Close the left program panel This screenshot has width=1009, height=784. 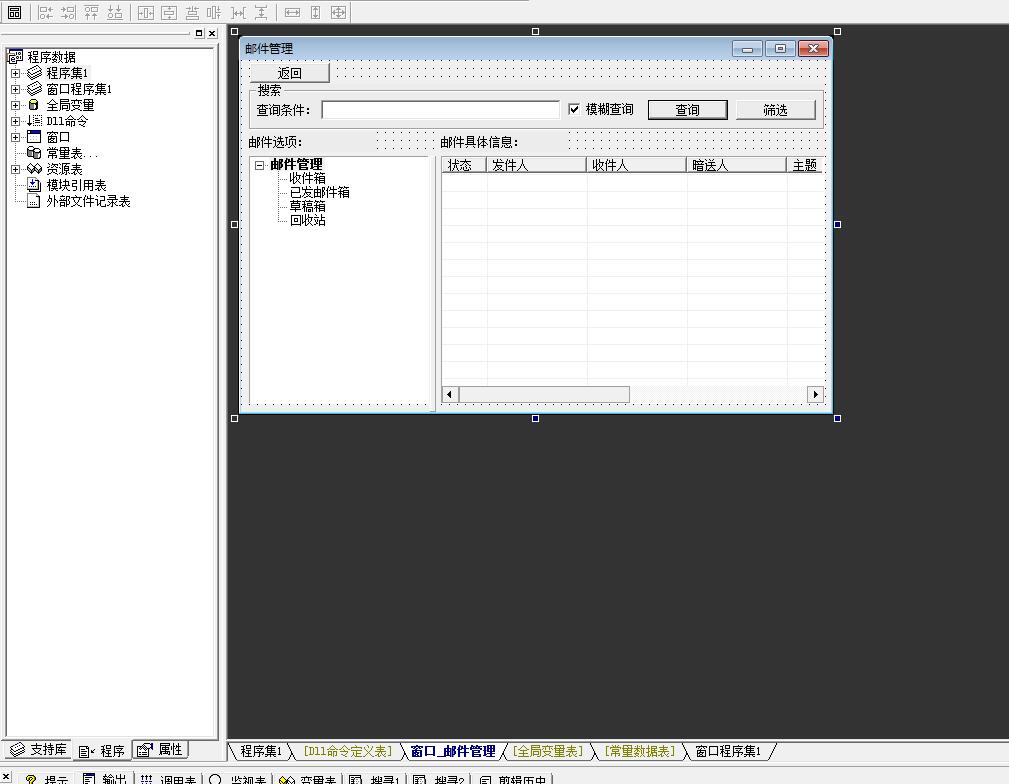tap(212, 33)
